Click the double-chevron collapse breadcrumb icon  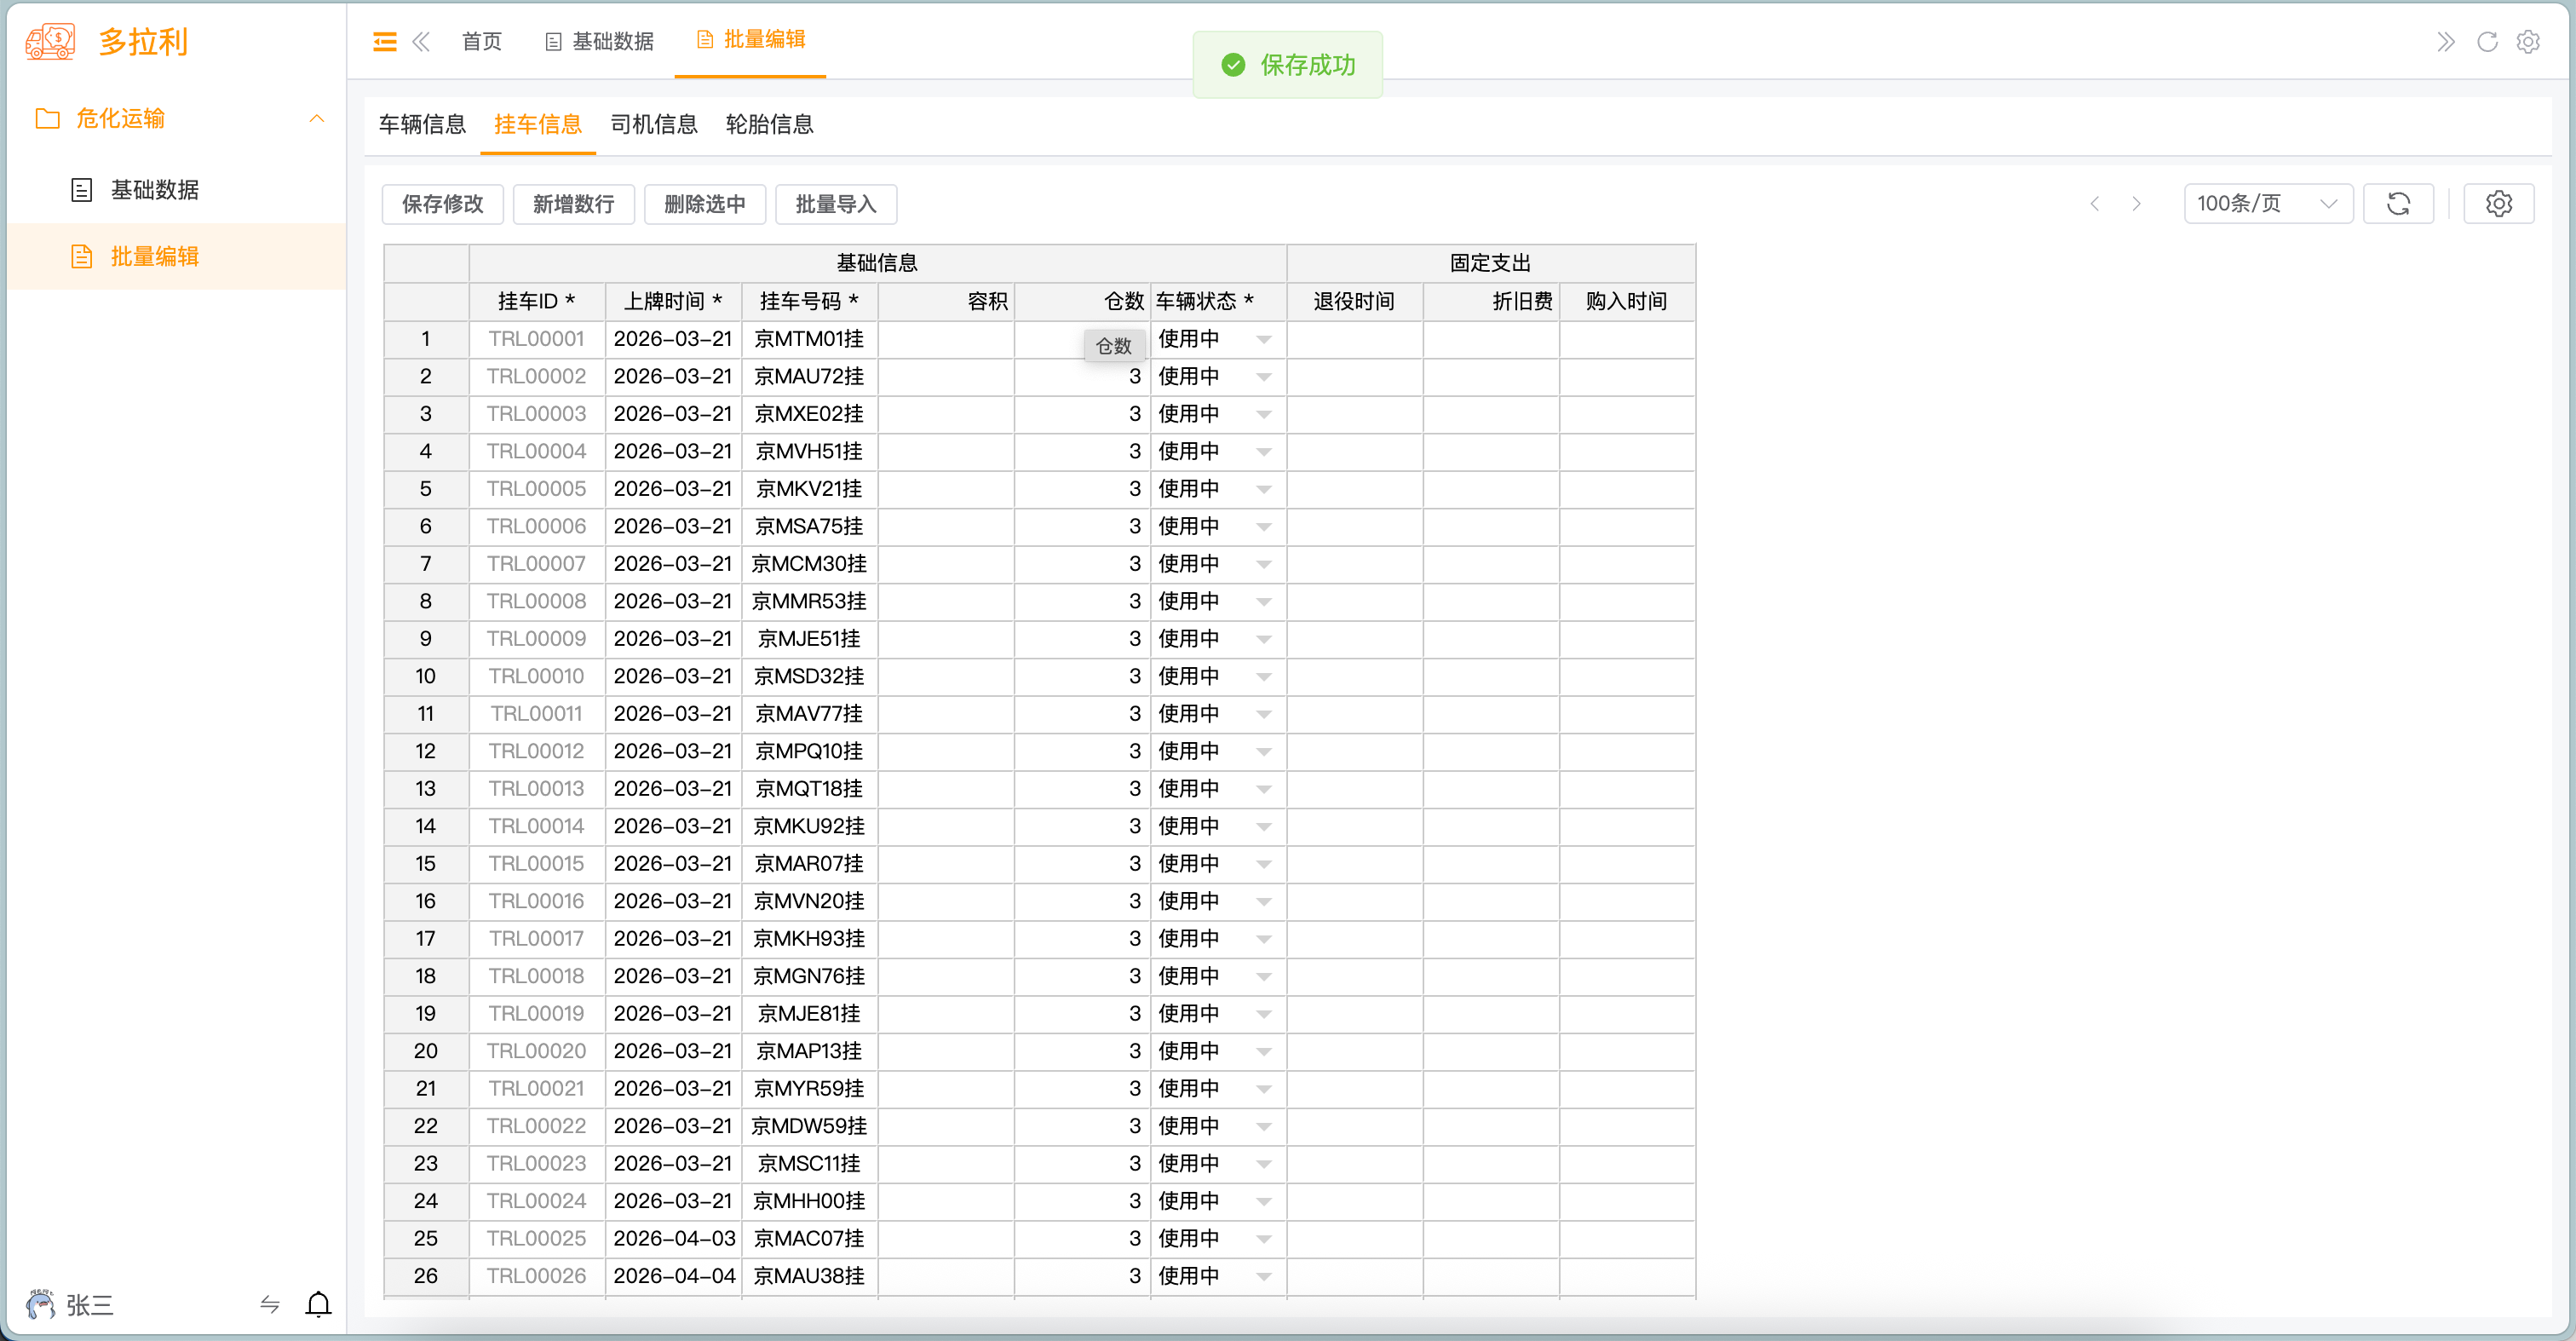click(x=421, y=42)
